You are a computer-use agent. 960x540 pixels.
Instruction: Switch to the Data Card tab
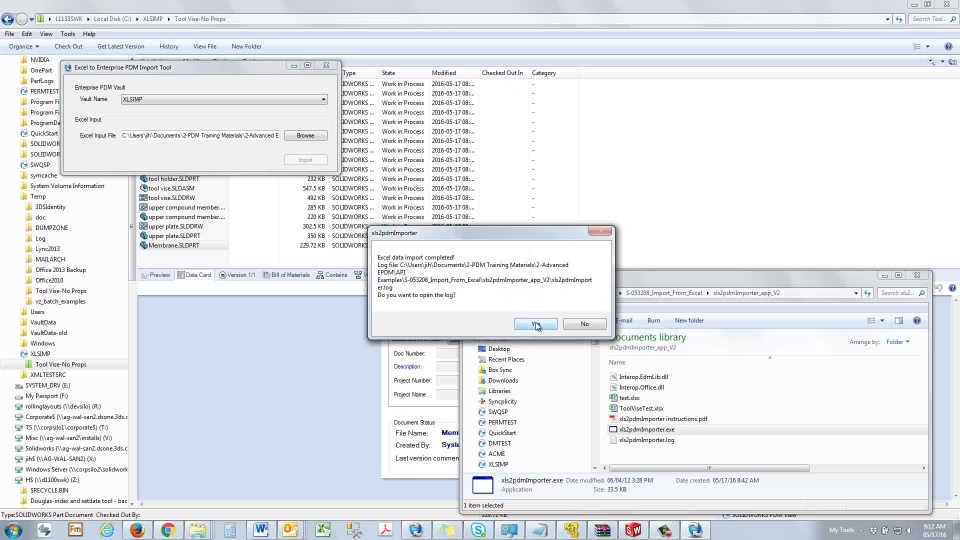pos(194,275)
